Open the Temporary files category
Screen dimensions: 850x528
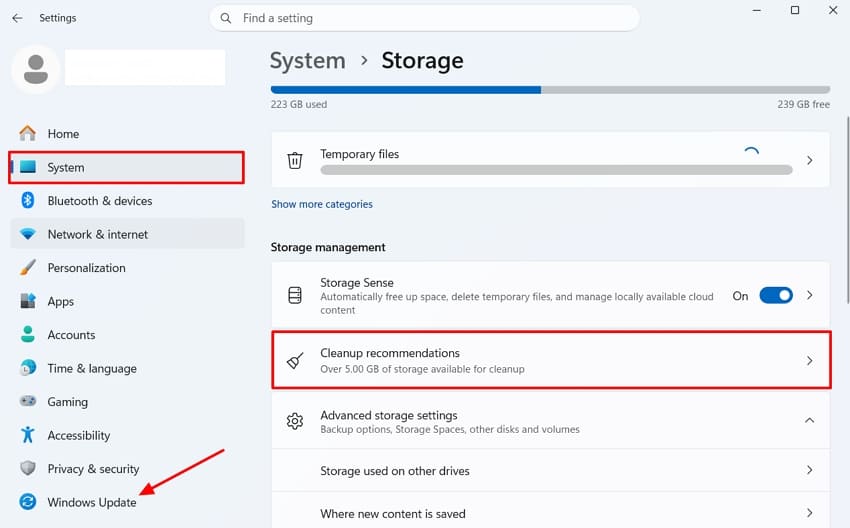coord(551,160)
